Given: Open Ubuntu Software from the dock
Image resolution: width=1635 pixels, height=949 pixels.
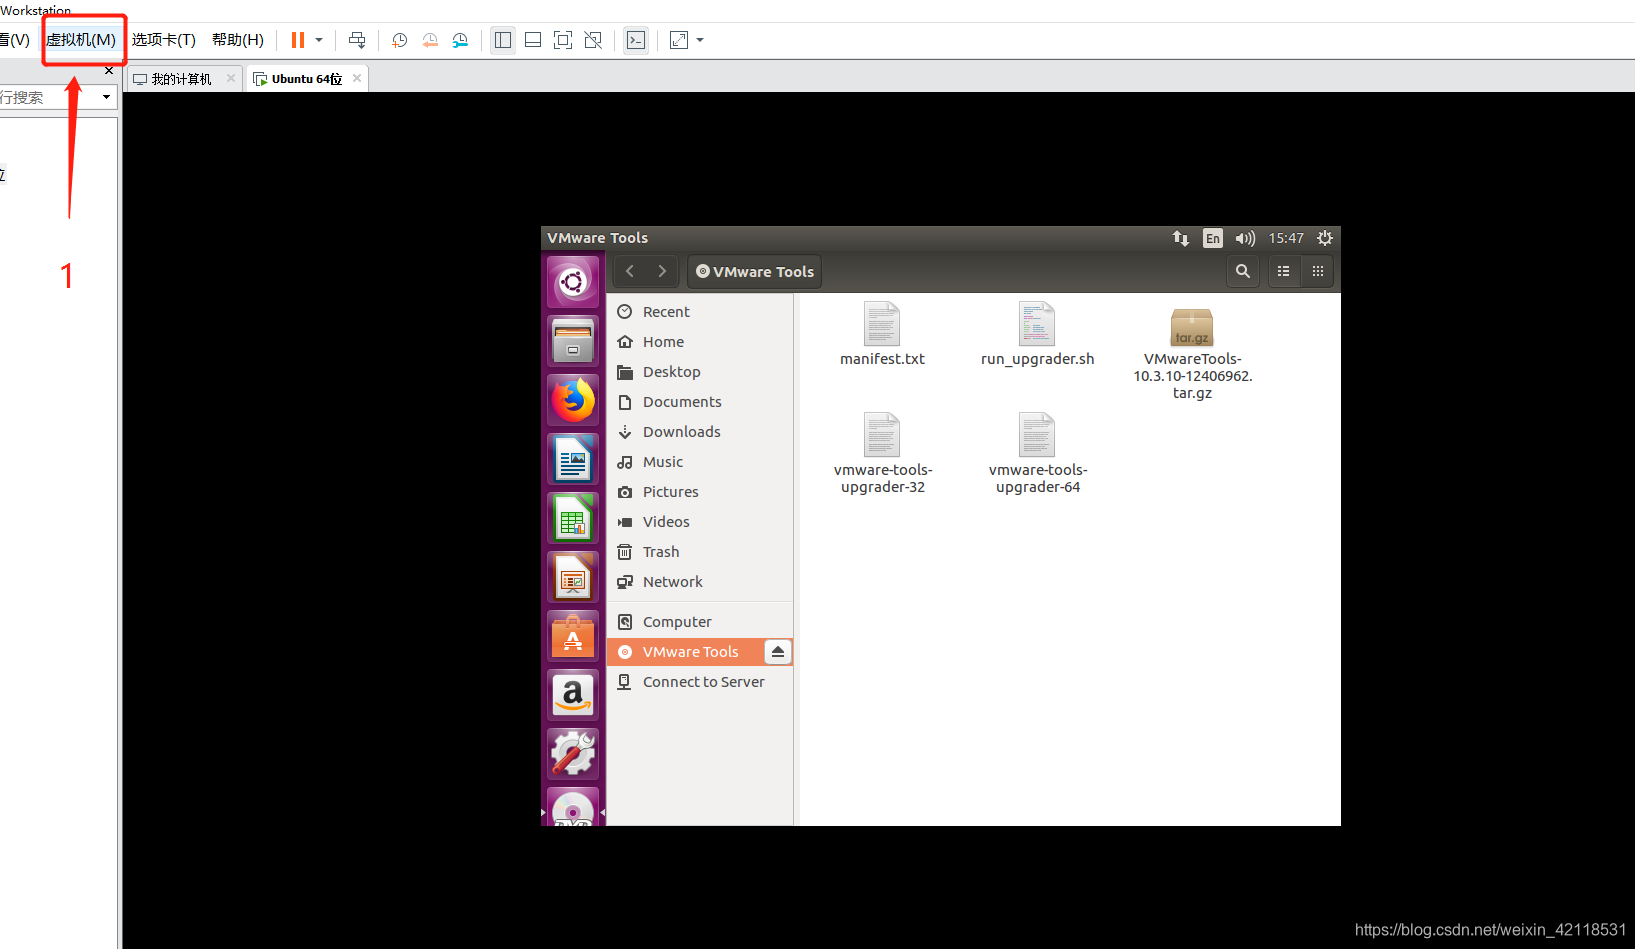Looking at the screenshot, I should click(x=573, y=636).
